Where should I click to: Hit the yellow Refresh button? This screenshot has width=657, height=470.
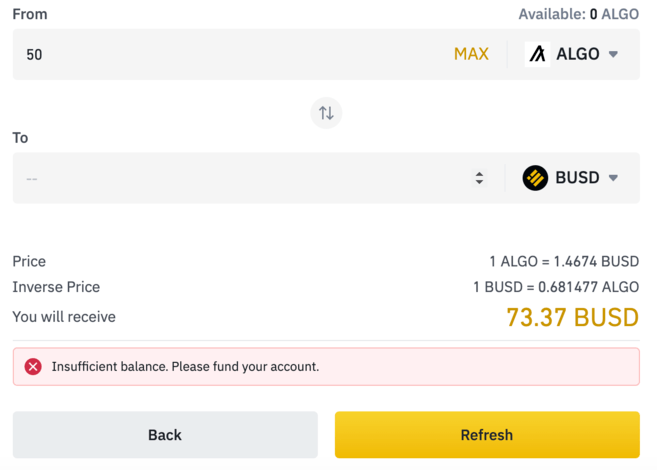487,435
